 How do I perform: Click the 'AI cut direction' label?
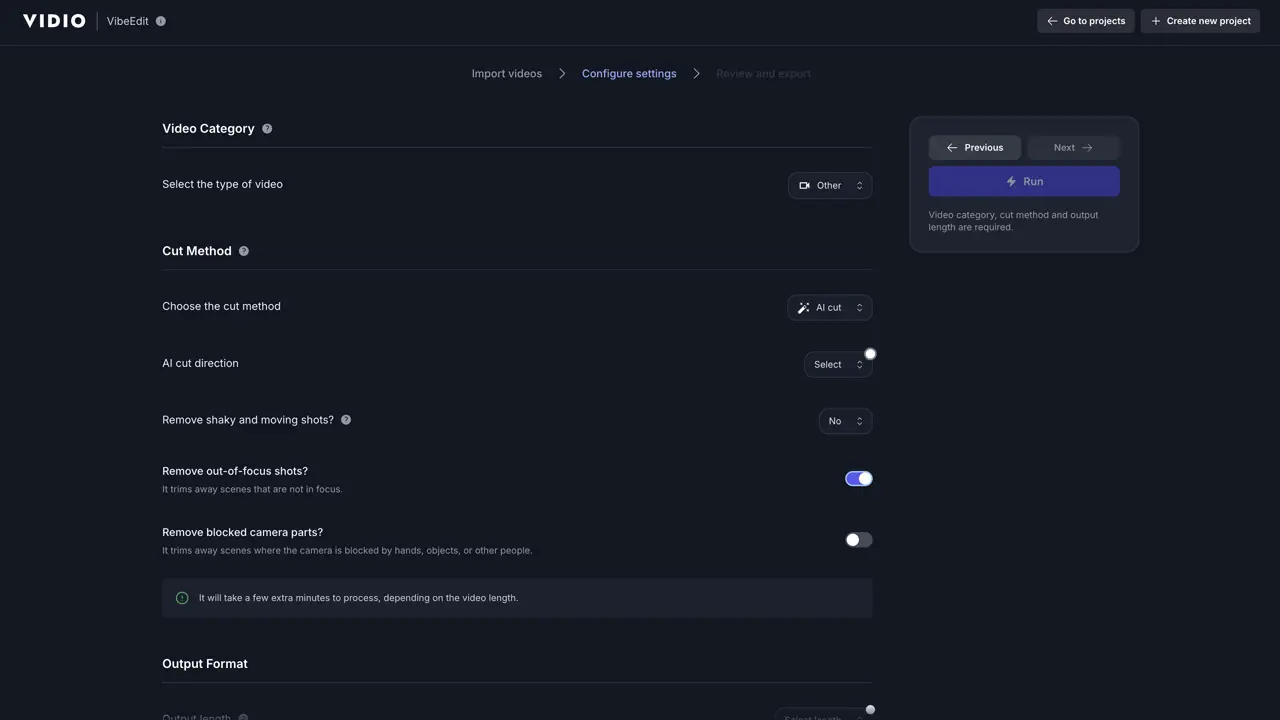tap(200, 363)
